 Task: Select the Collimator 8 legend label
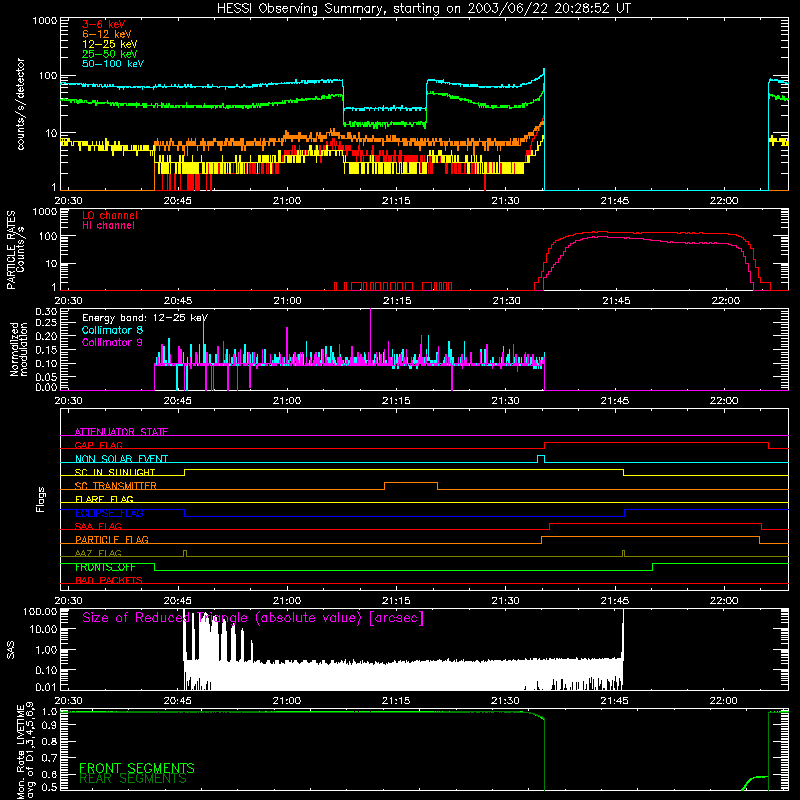112,330
